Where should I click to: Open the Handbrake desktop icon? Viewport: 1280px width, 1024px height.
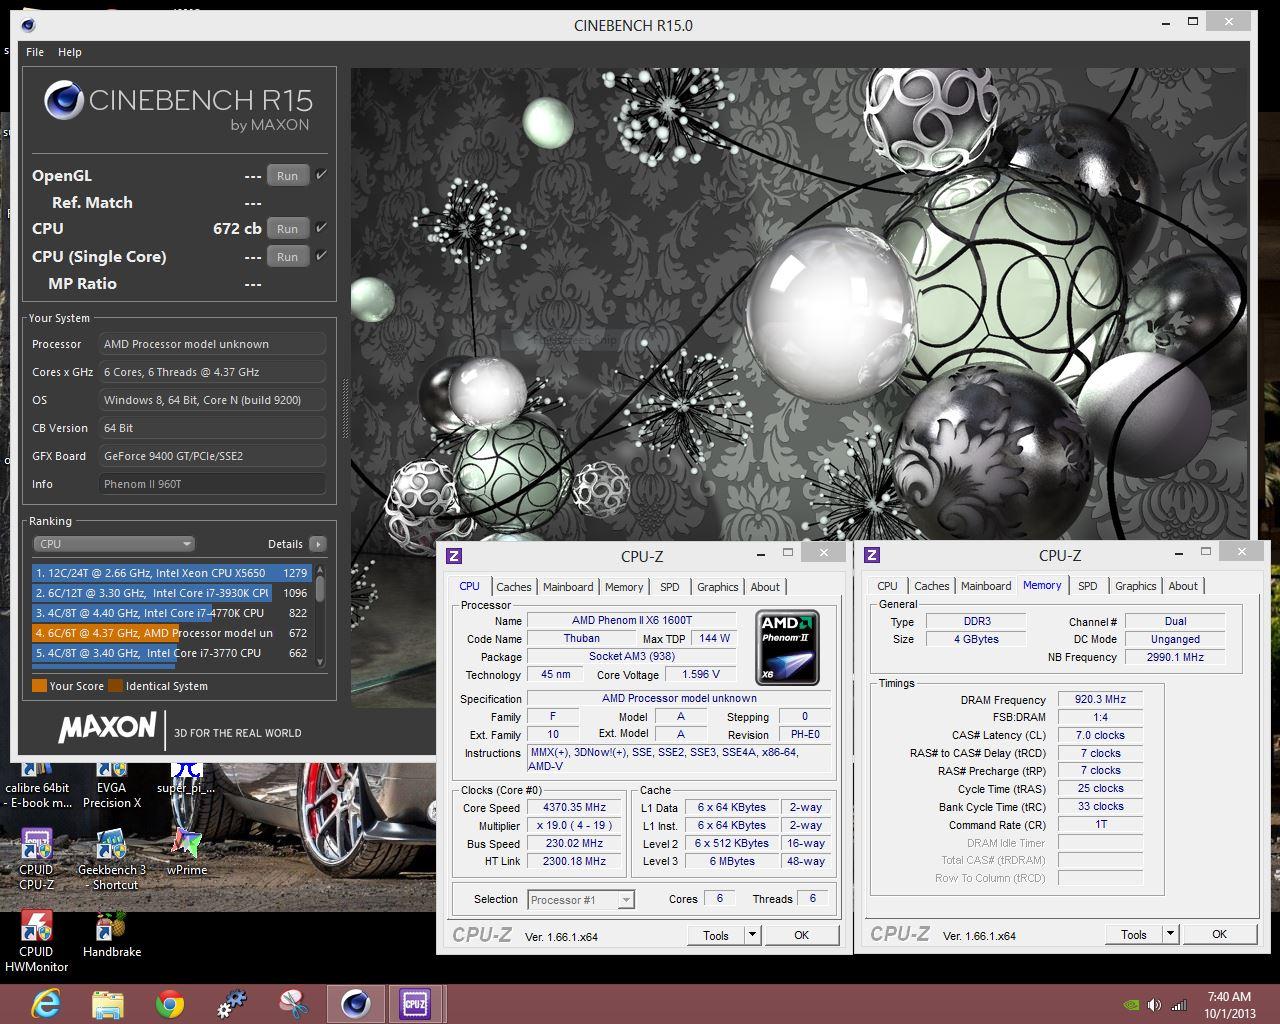[x=112, y=934]
